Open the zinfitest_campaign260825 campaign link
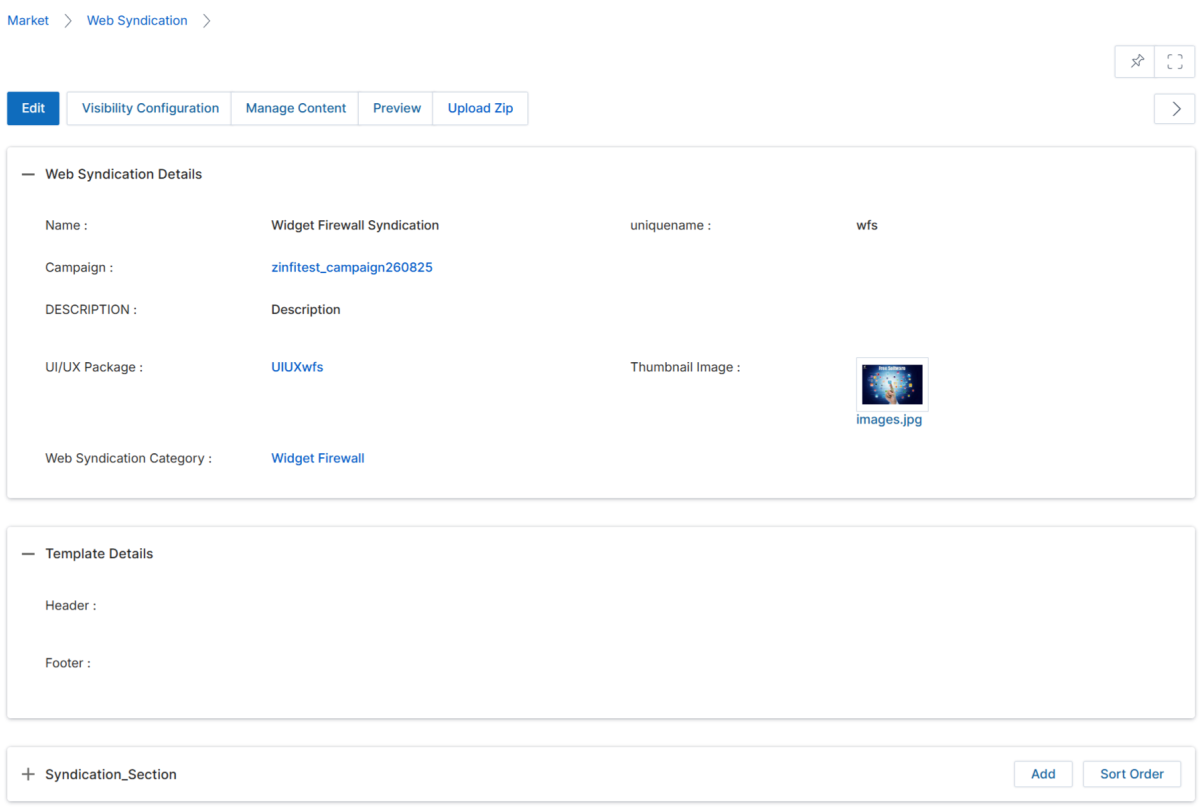Viewport: 1204px width, 811px height. (x=352, y=267)
